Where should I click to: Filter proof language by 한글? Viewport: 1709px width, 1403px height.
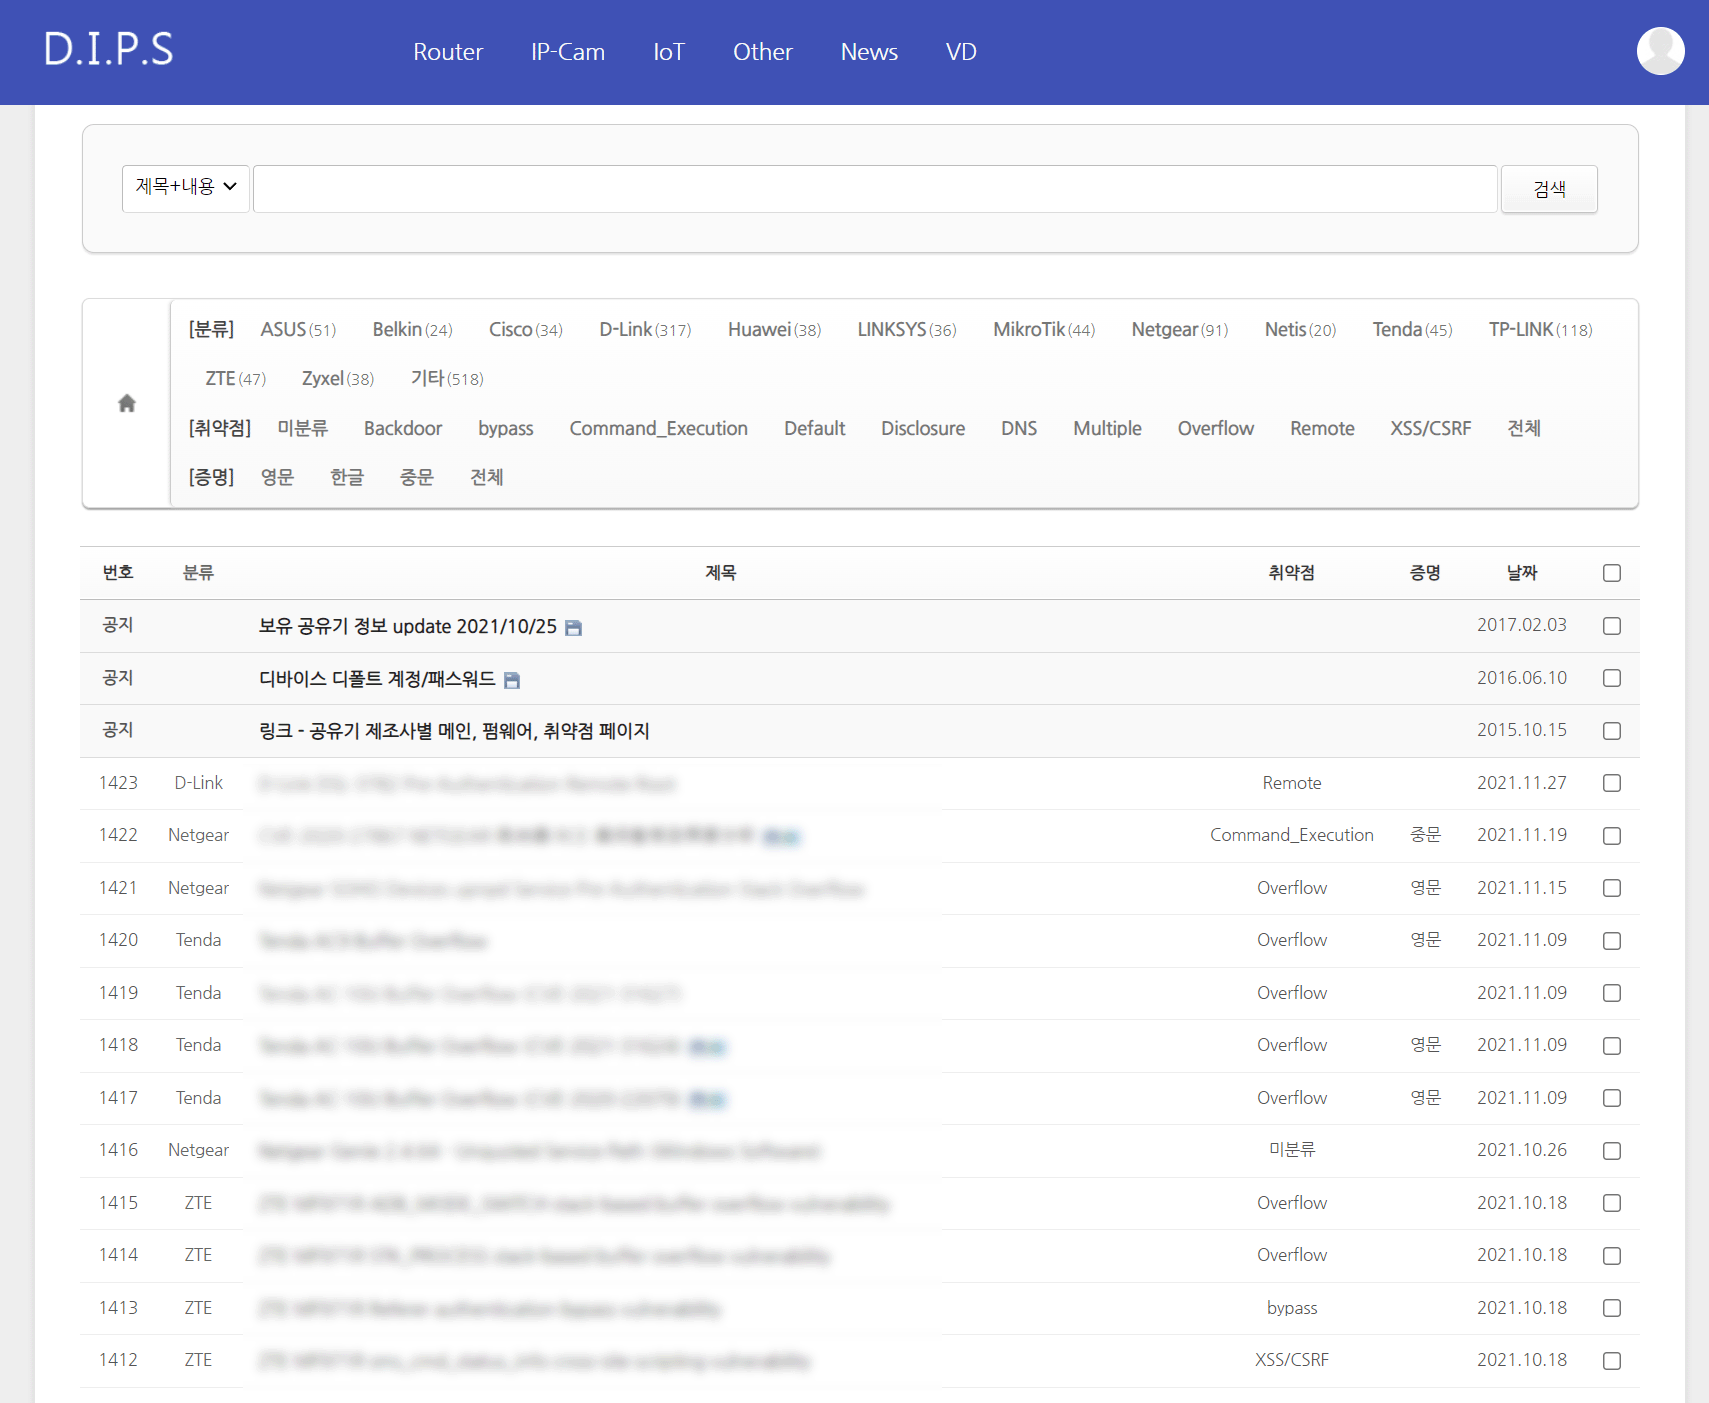click(x=347, y=477)
